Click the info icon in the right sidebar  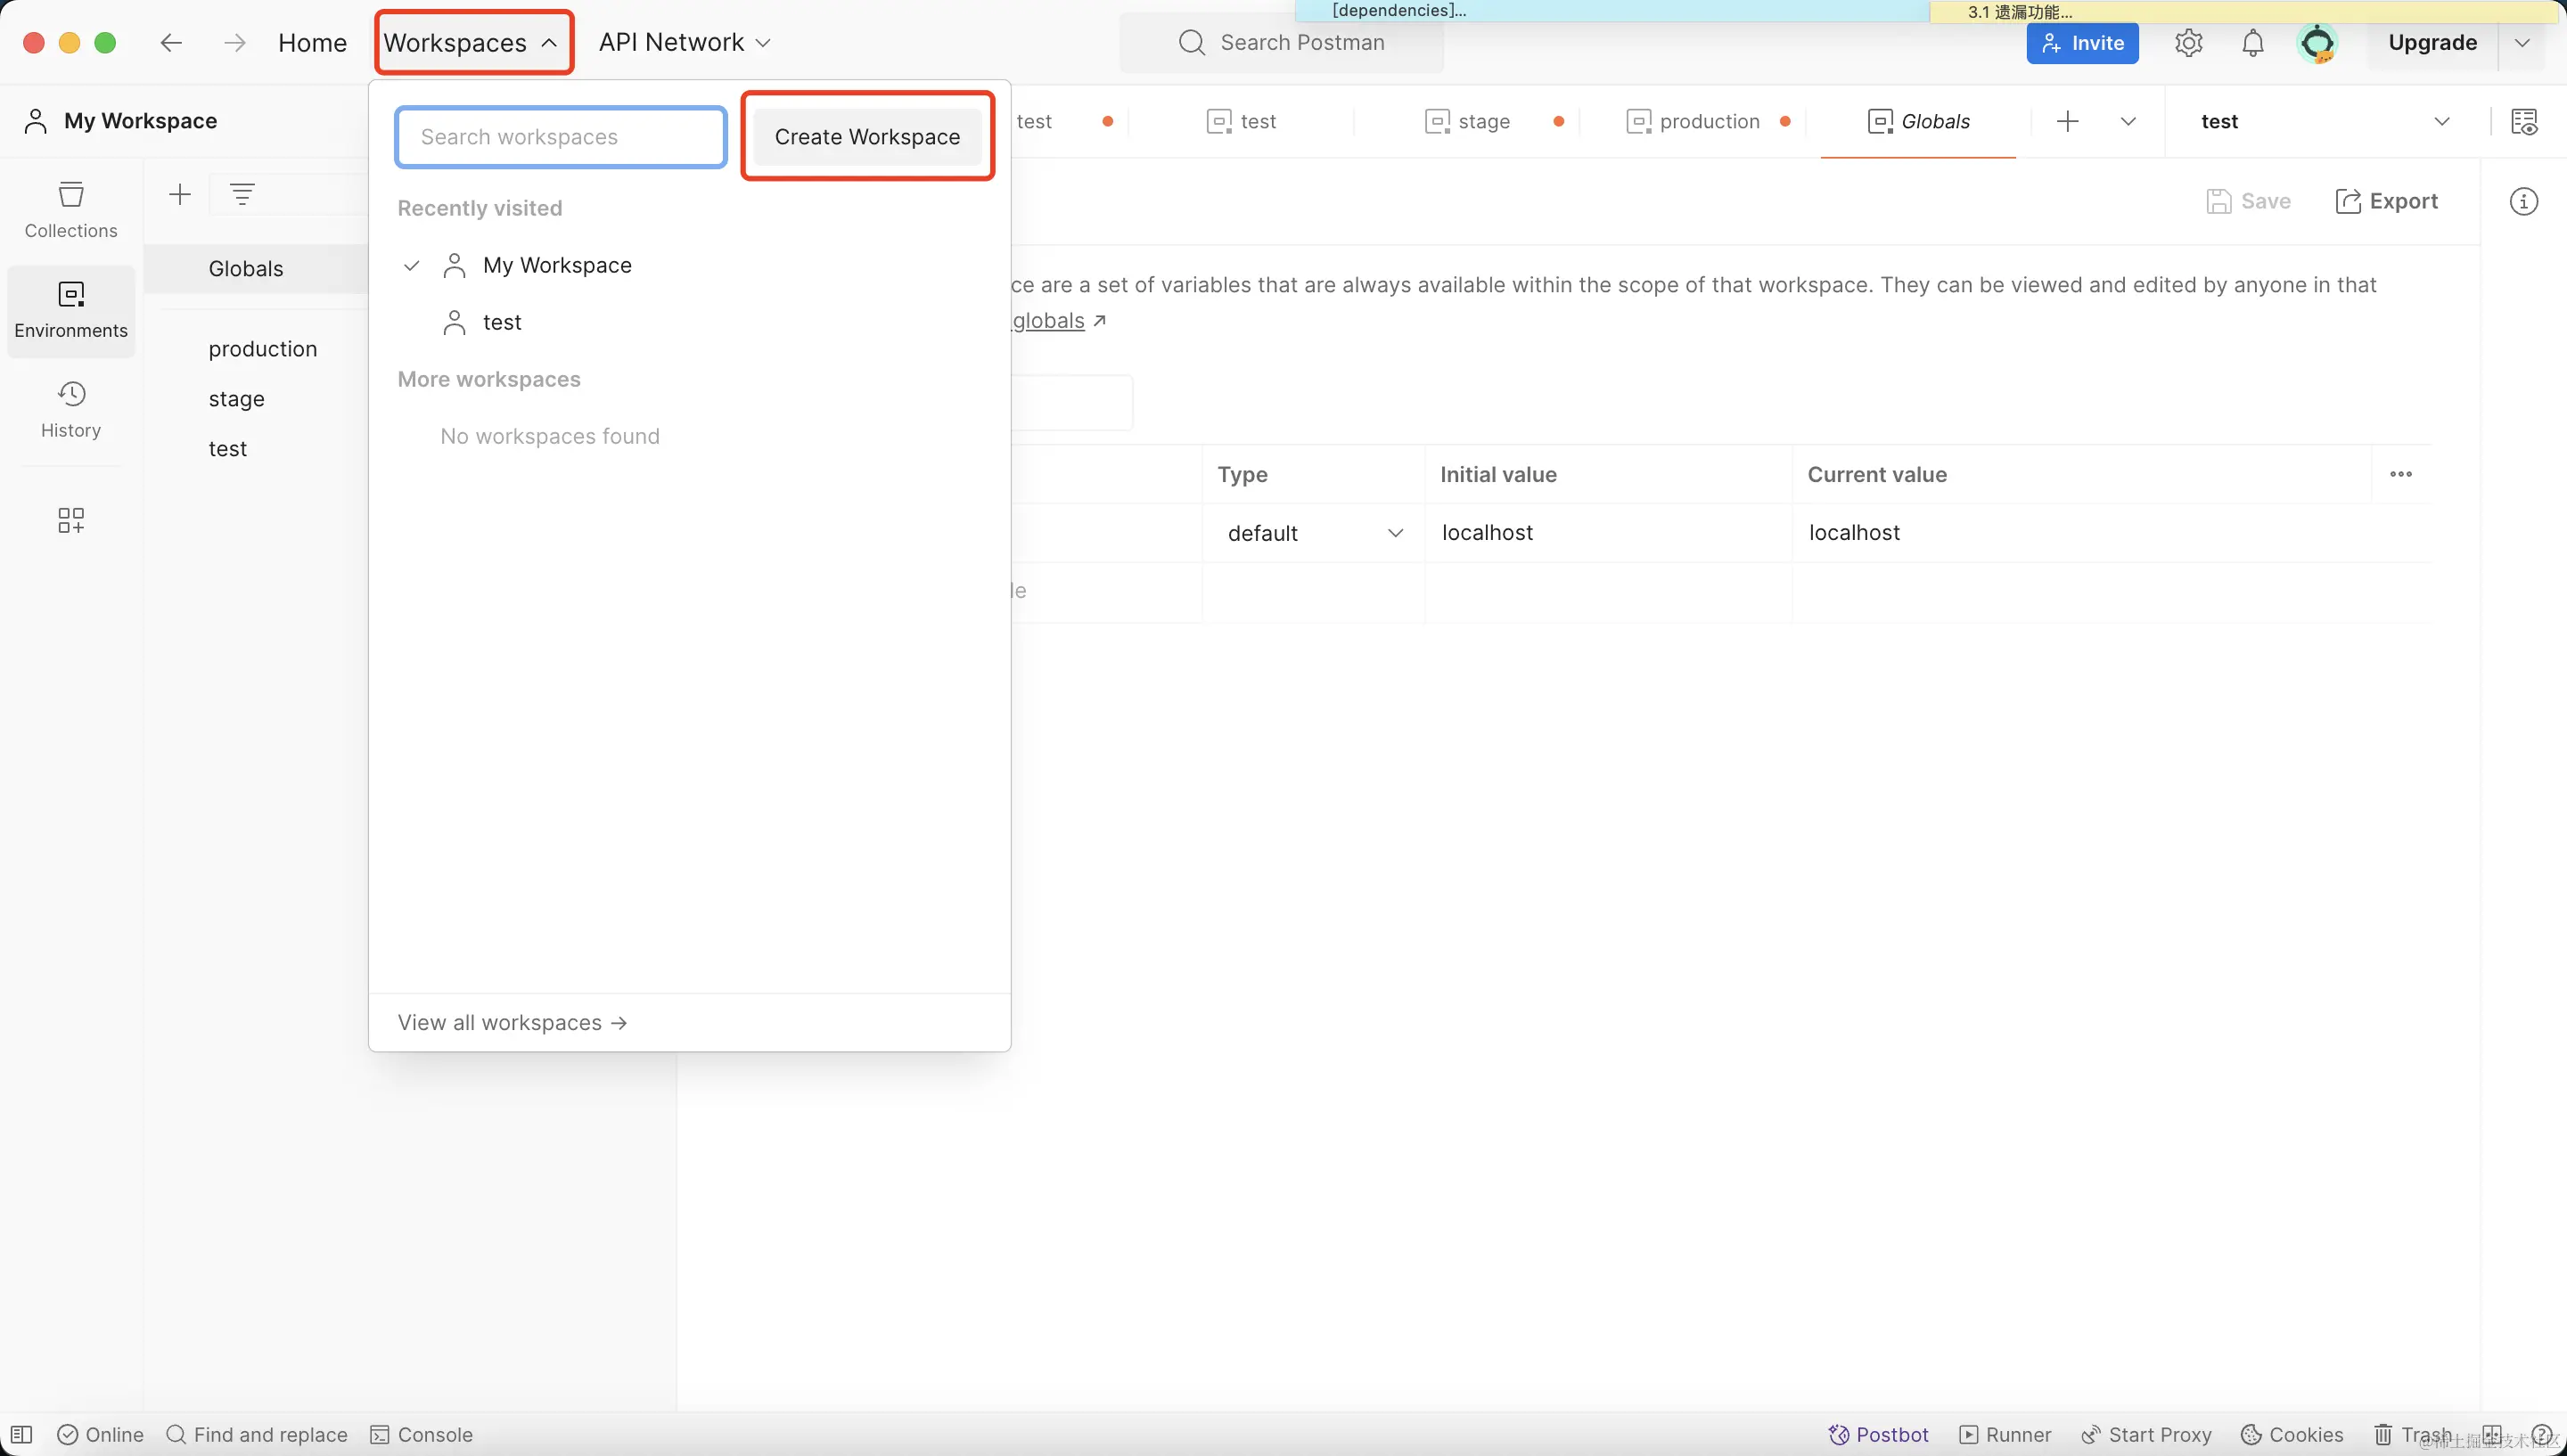pyautogui.click(x=2523, y=201)
